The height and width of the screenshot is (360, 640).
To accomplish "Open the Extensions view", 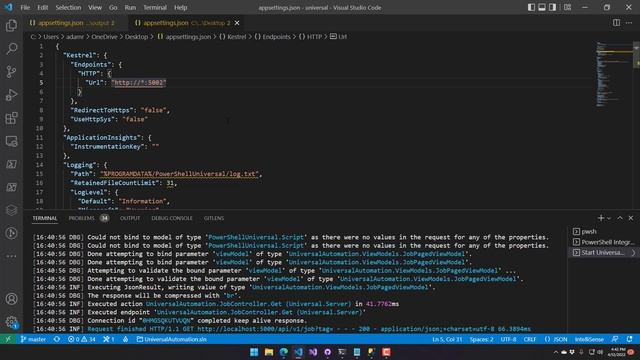I will coord(11,118).
